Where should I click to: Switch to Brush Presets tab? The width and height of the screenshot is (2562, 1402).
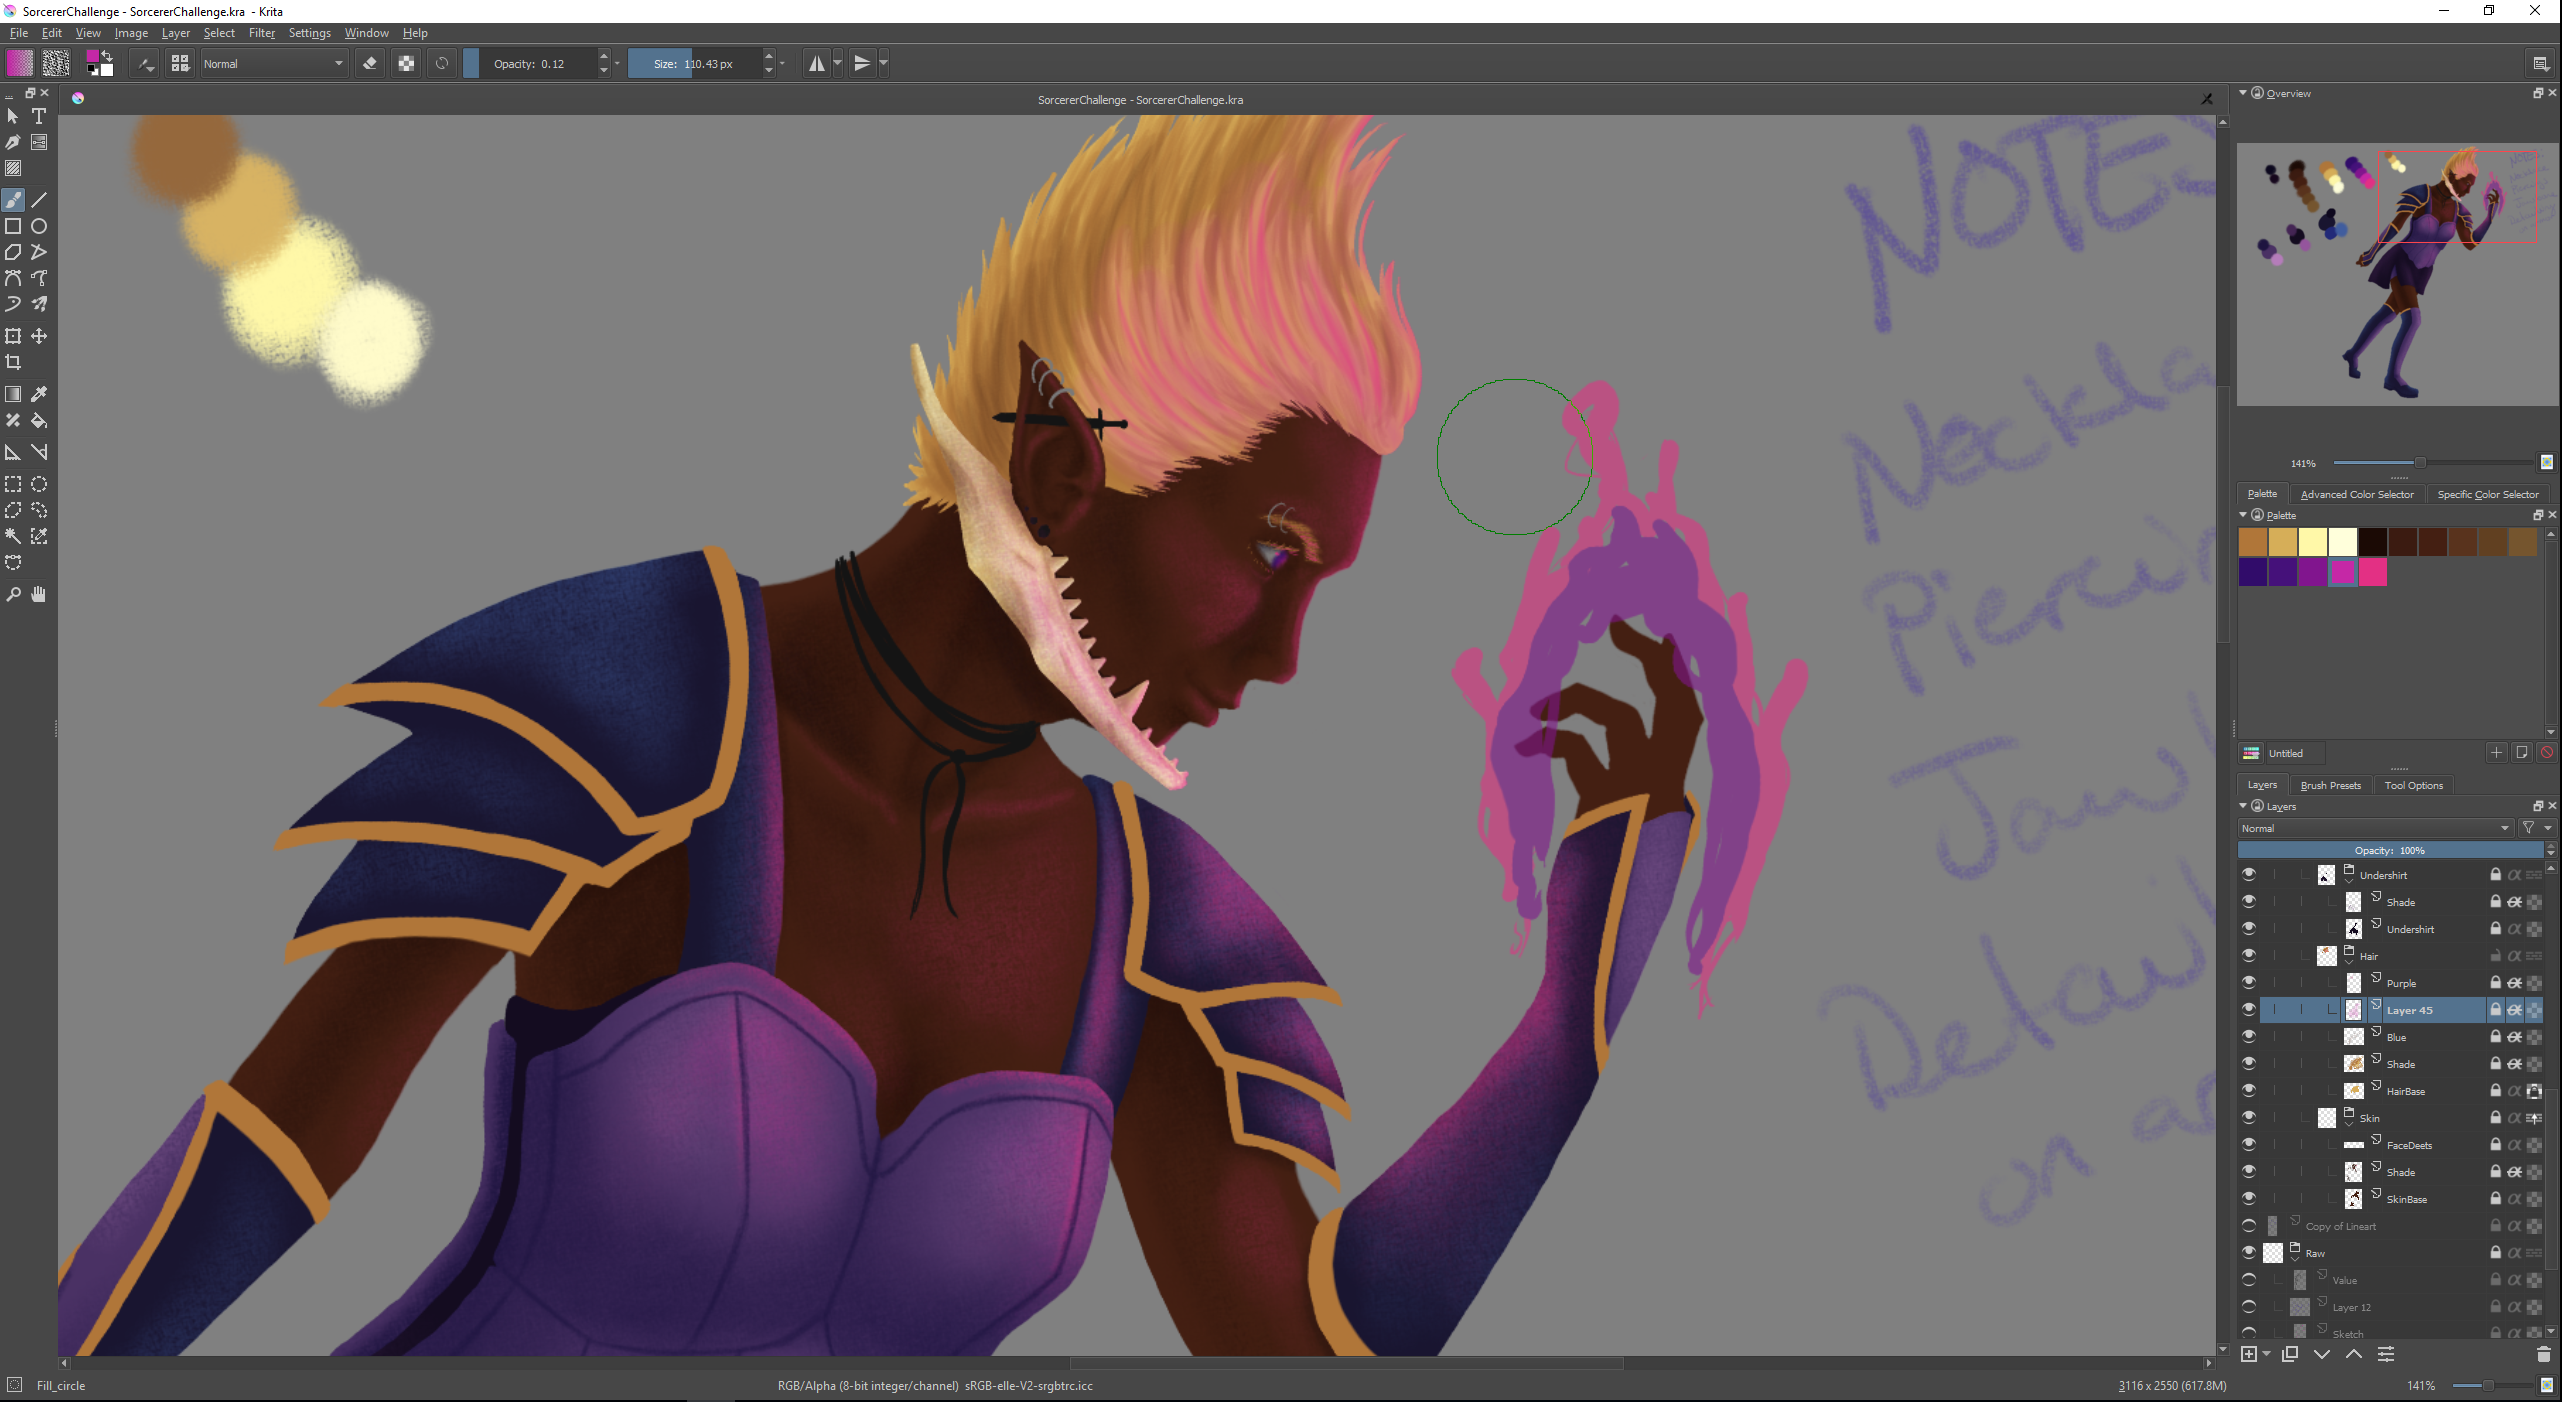(x=2330, y=785)
